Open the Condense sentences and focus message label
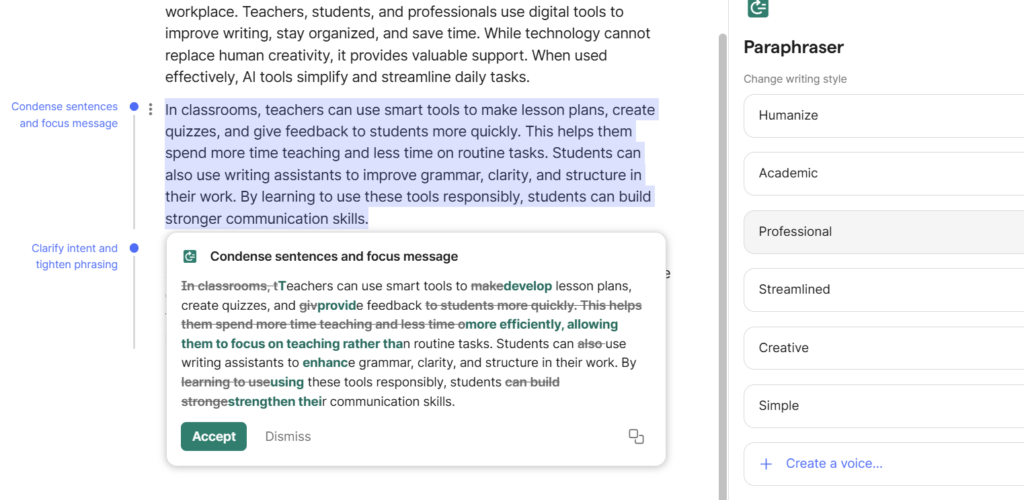The height and width of the screenshot is (500, 1024). (x=65, y=115)
